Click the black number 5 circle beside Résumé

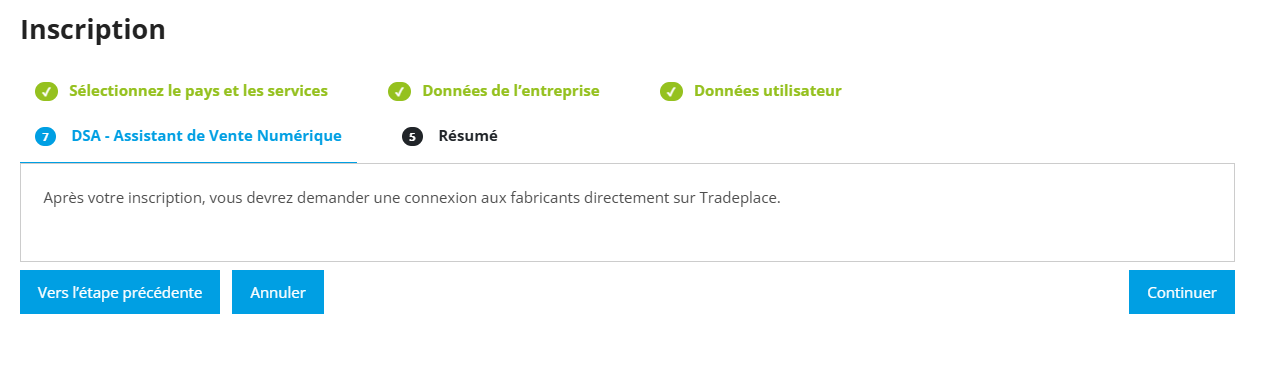pos(412,137)
